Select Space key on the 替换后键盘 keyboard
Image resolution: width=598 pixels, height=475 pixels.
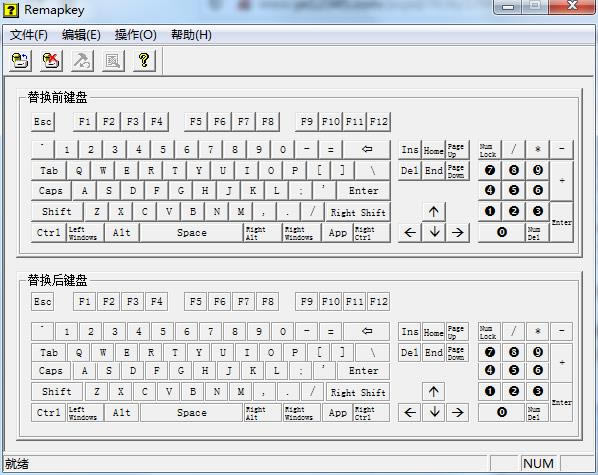point(191,412)
